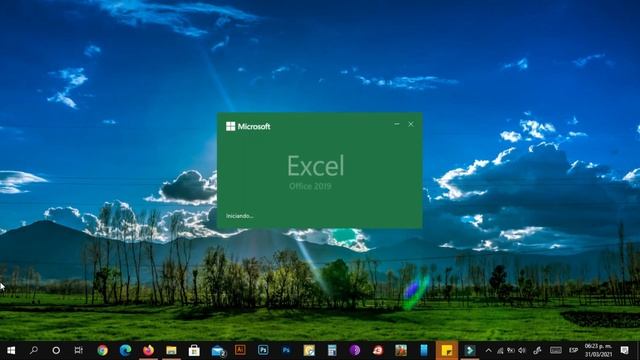Open clock showing 31/03/2021
The width and height of the screenshot is (640, 360).
598,350
